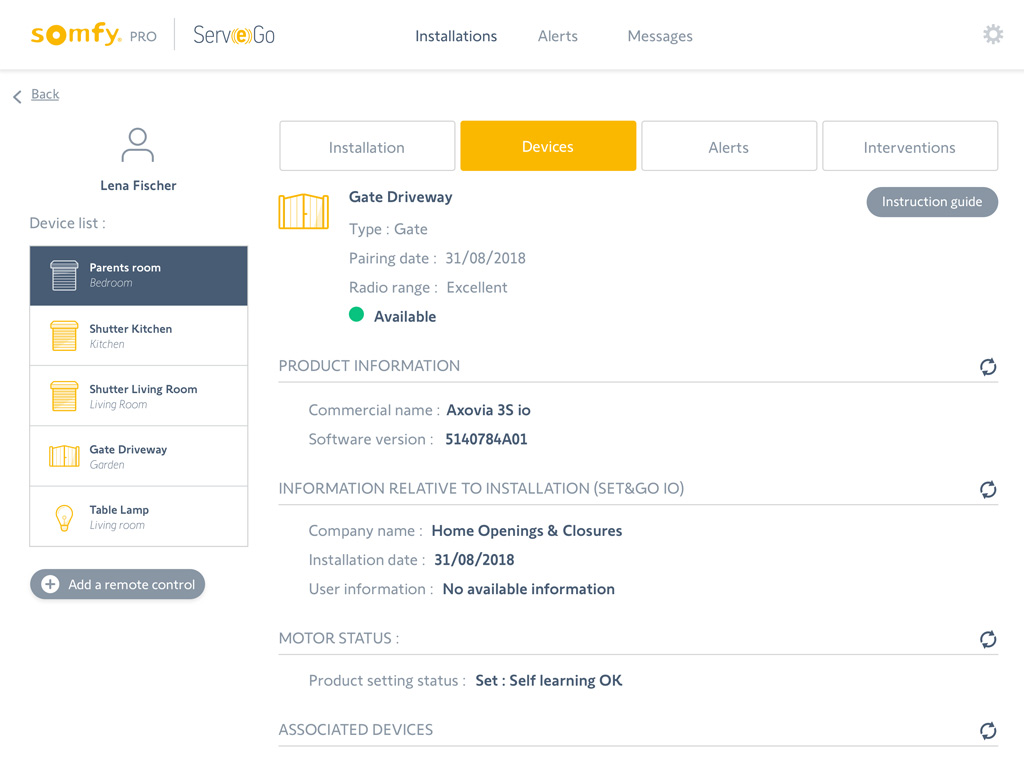
Task: Go to the Interventions tab
Action: coord(909,147)
